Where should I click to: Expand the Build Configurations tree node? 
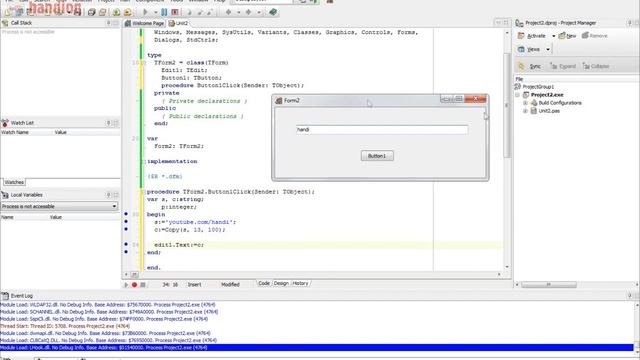(x=526, y=103)
